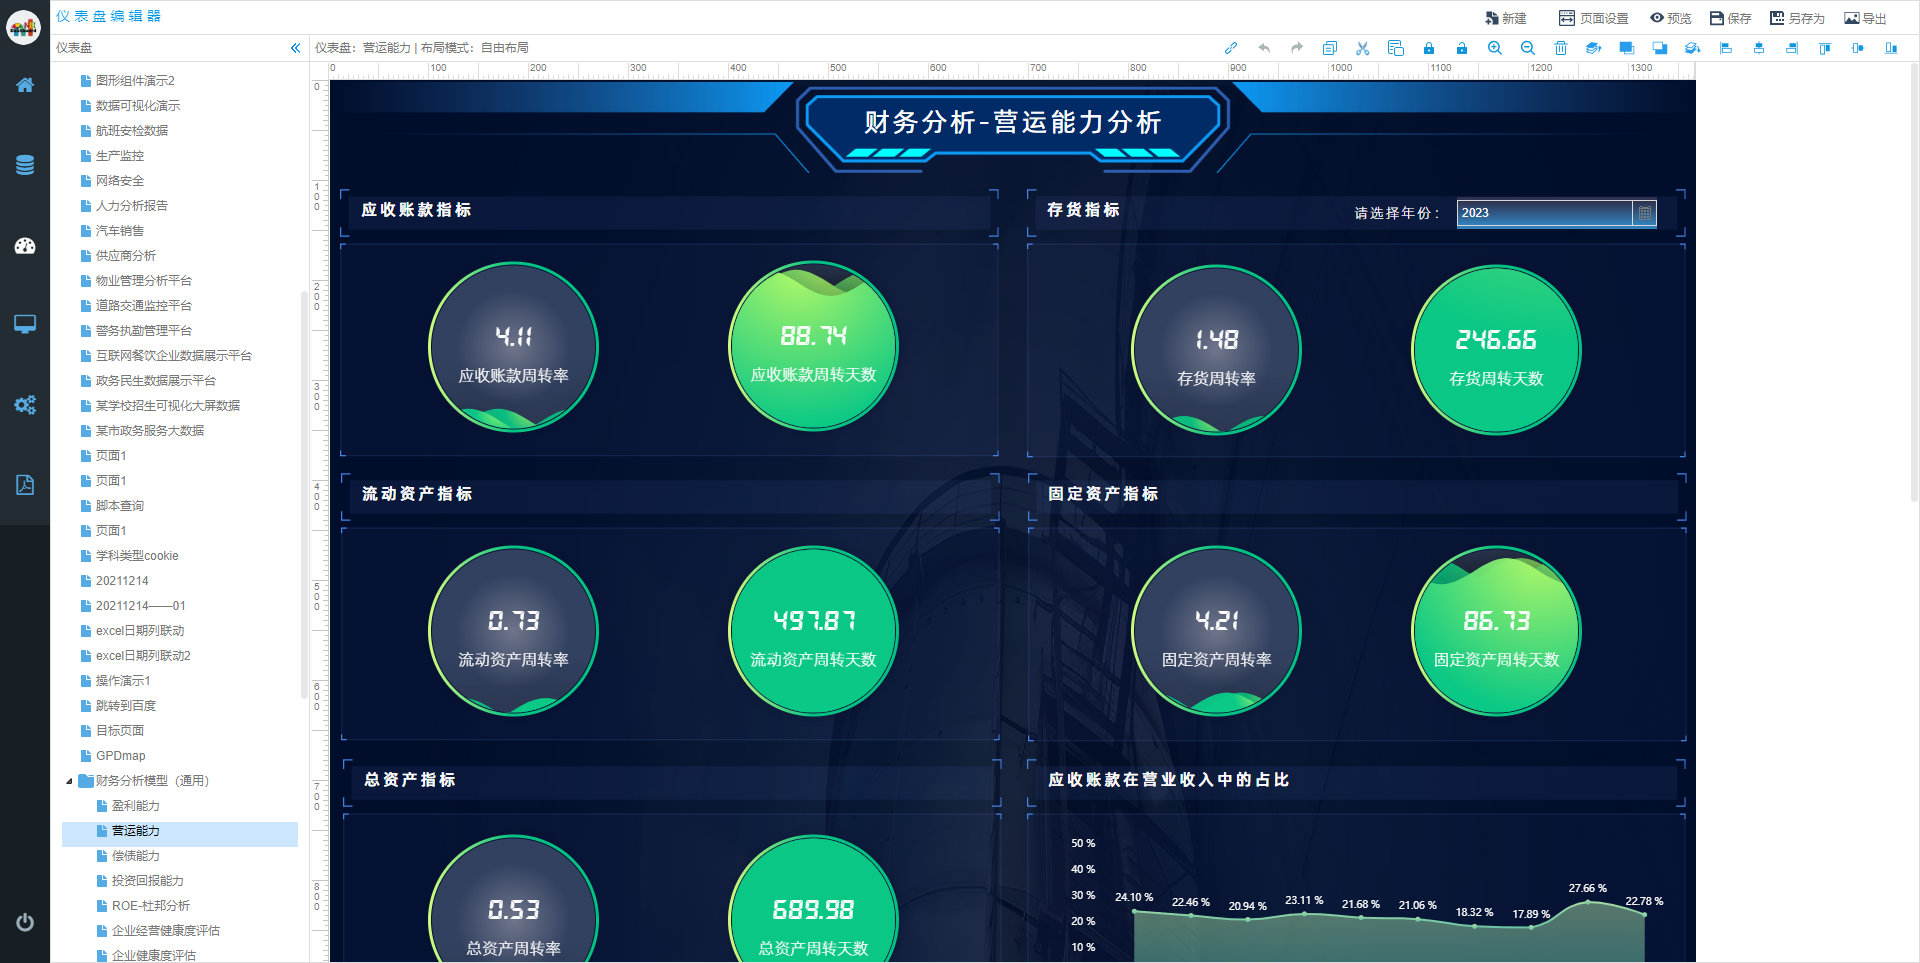Viewport: 1920px width, 963px height.
Task: Copy the selected component
Action: [x=1330, y=48]
